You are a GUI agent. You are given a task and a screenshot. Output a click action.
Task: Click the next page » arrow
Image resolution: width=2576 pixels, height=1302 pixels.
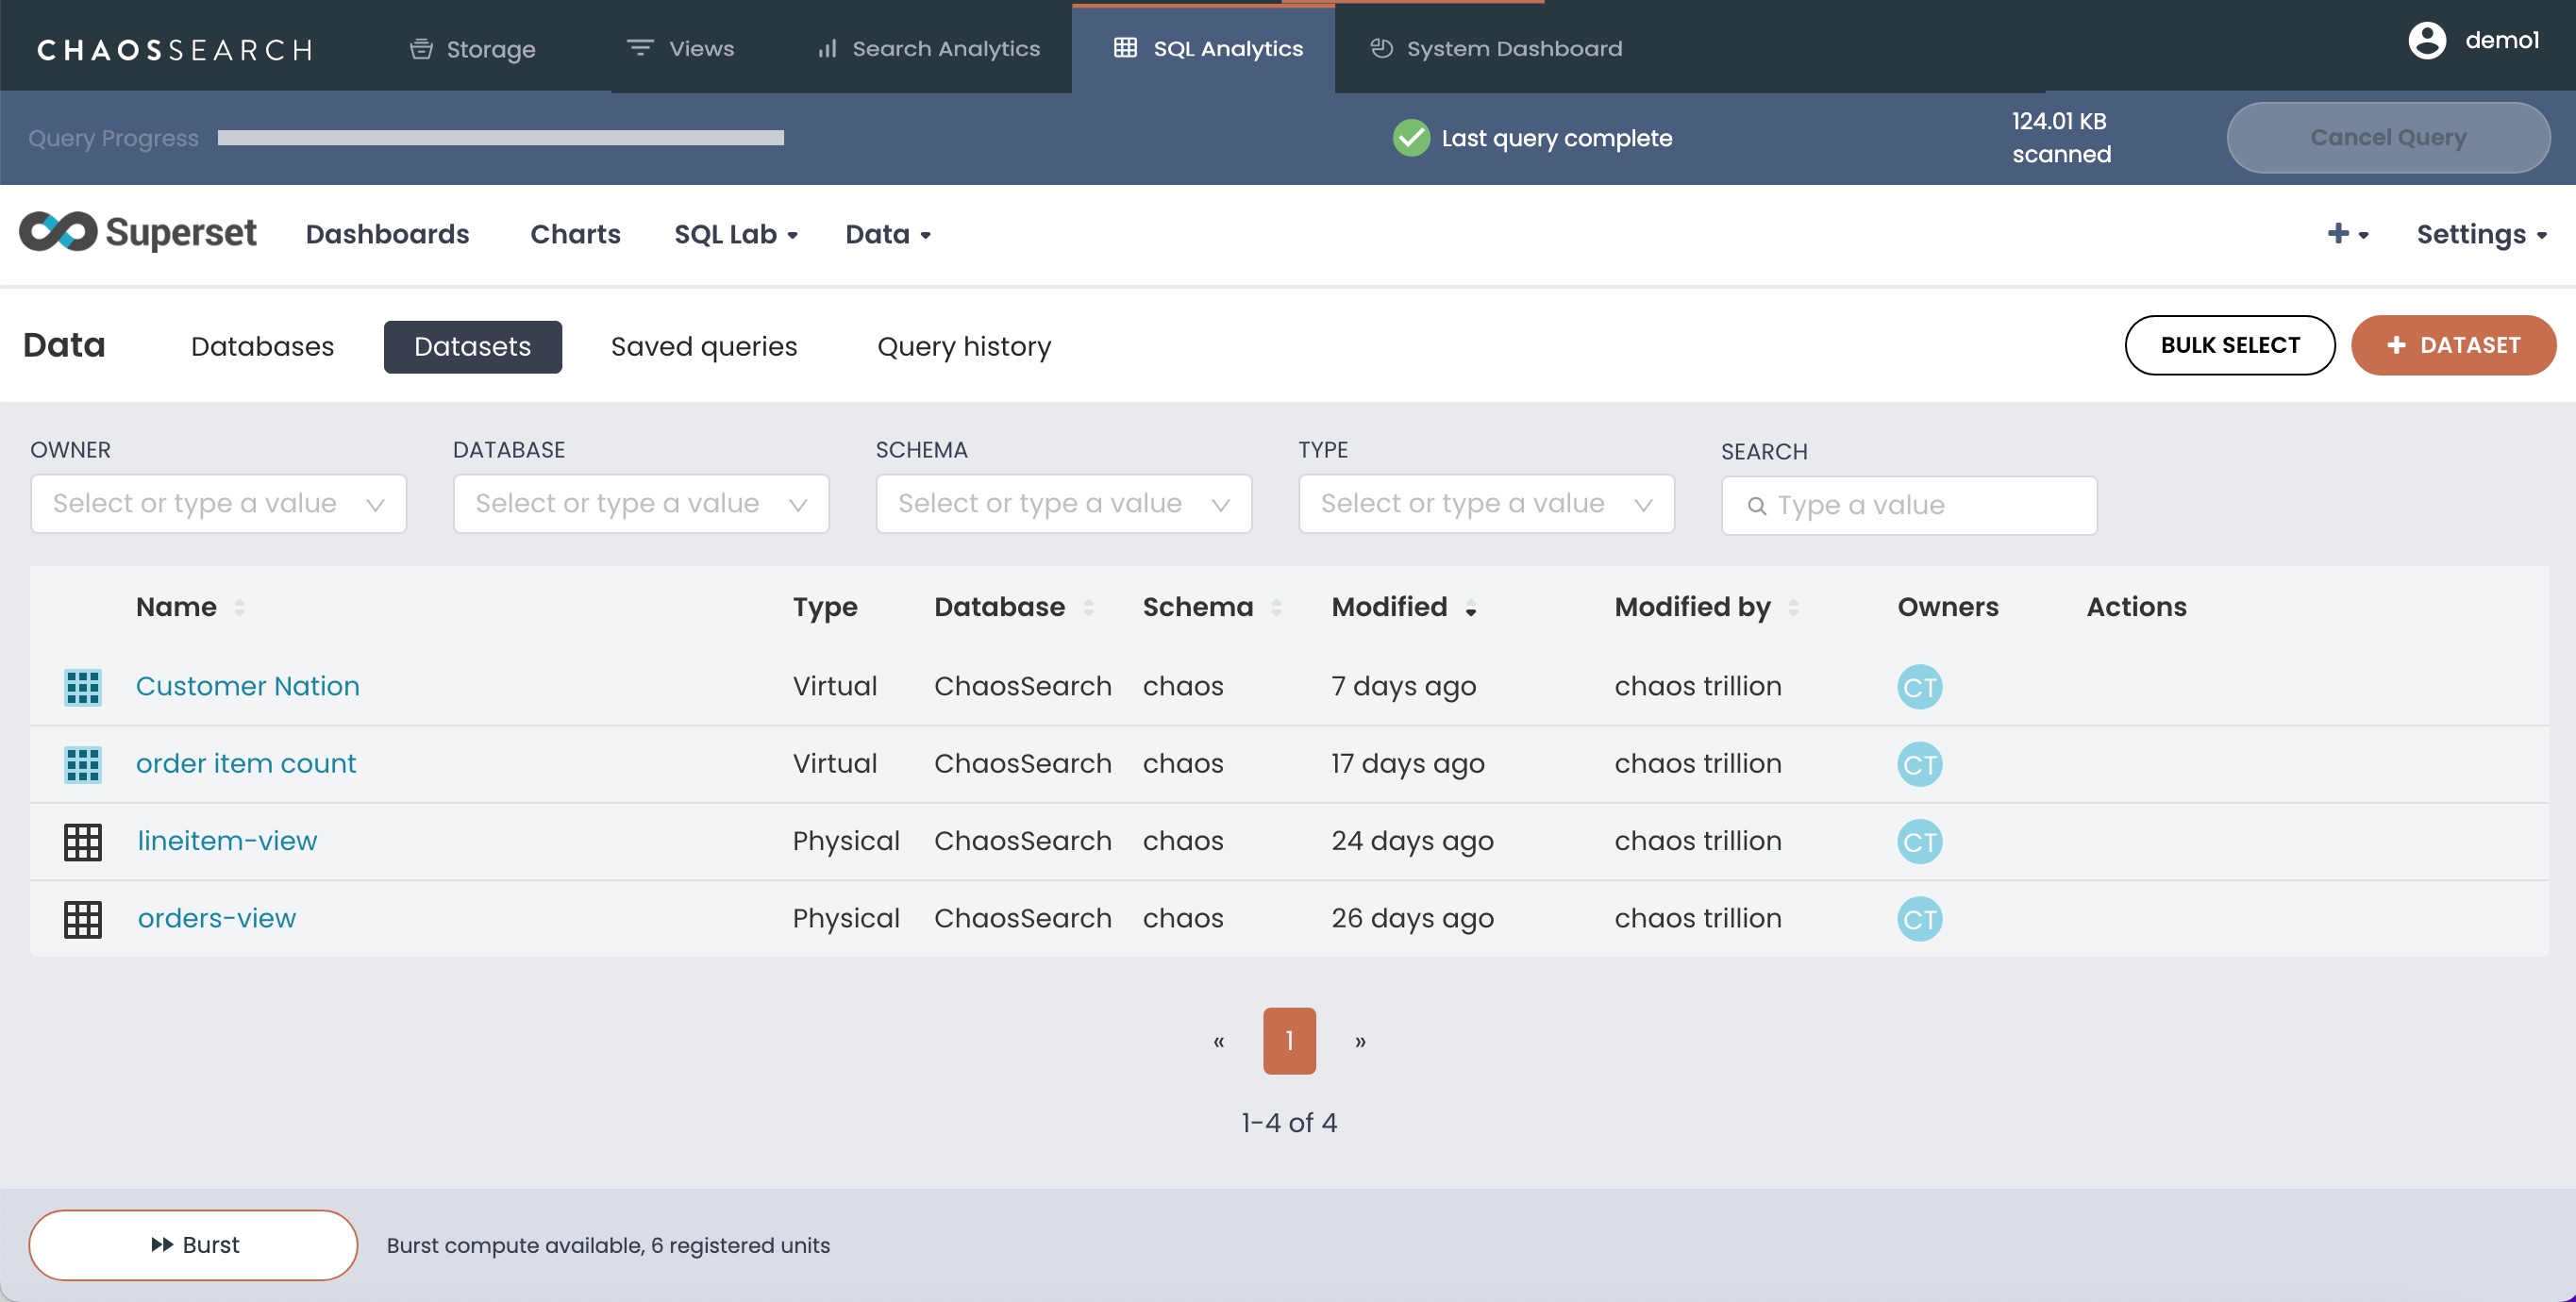point(1360,1041)
